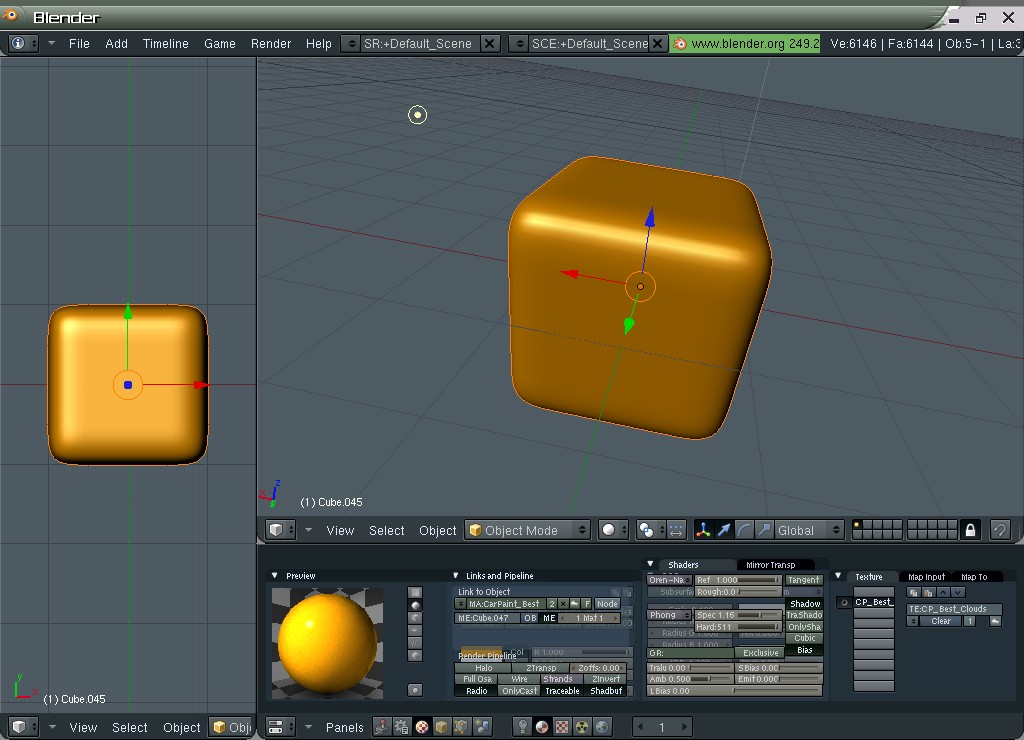Open the Object context cube icon
Image resolution: width=1024 pixels, height=740 pixels.
pos(442,727)
